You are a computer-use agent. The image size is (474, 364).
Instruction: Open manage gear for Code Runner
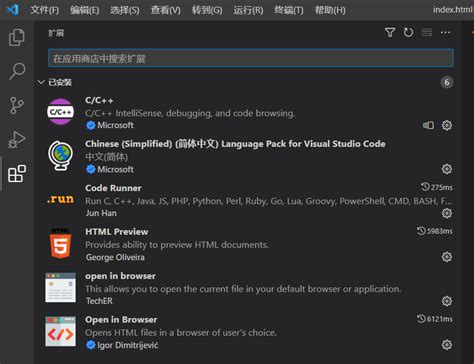[447, 213]
